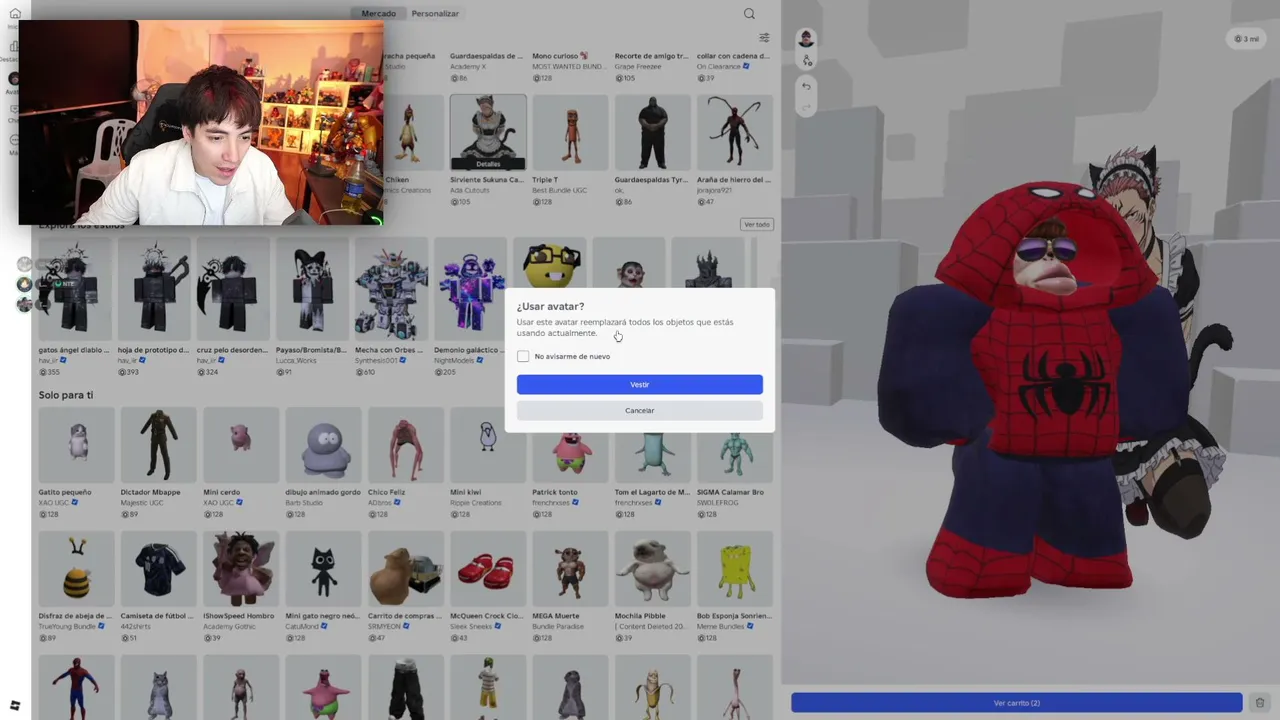Select the 'Mini cerdo' pig thumbnail
This screenshot has height=720, width=1280.
tap(241, 445)
